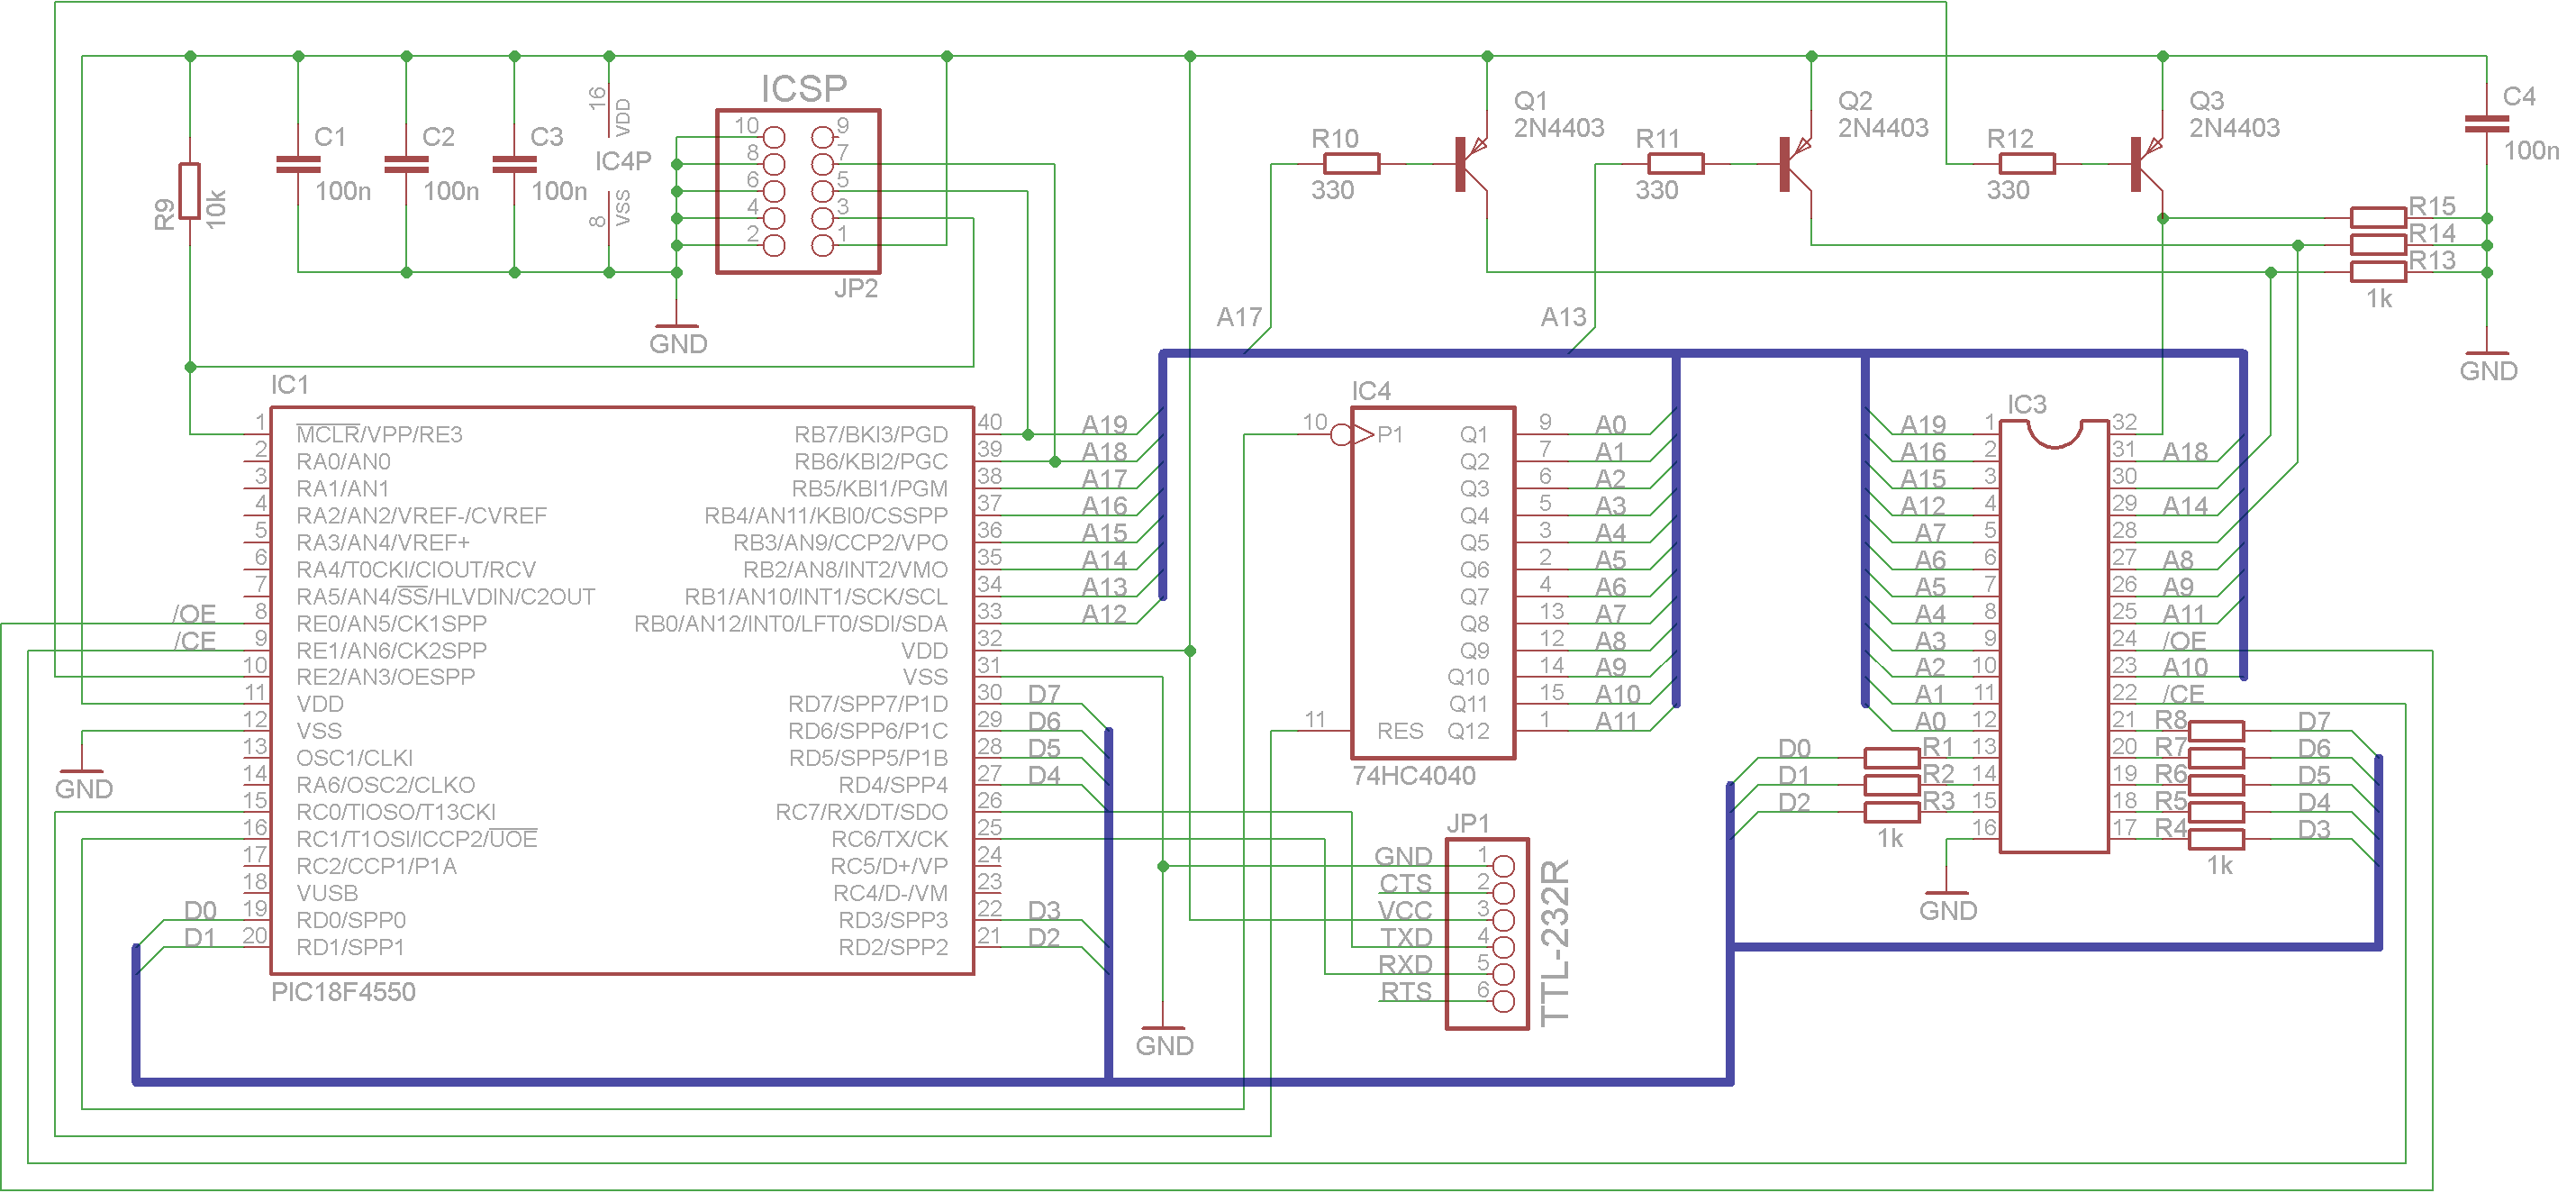This screenshot has width=2576, height=1193.
Task: Click the RB7/BKI3/PGD pin label
Action: coord(870,435)
